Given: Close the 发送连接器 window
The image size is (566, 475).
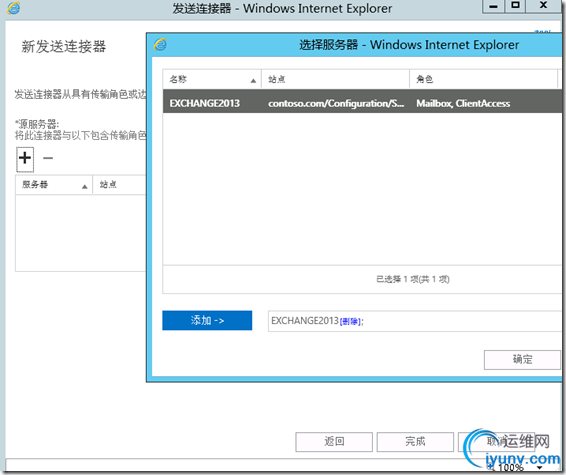Looking at the screenshot, I should (x=543, y=6).
